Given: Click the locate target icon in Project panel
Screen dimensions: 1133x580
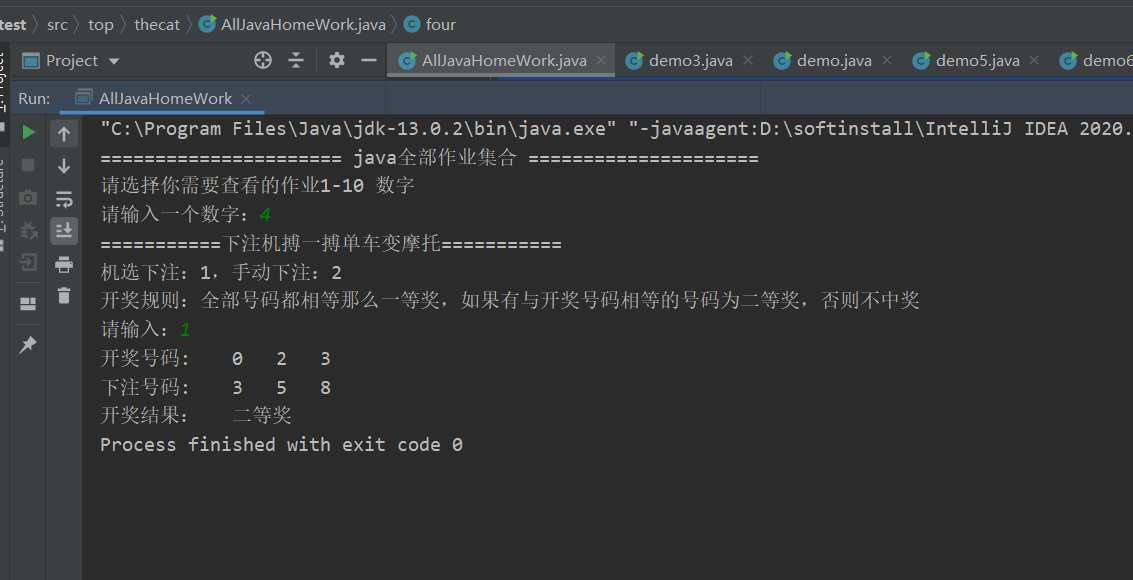Looking at the screenshot, I should [x=263, y=61].
